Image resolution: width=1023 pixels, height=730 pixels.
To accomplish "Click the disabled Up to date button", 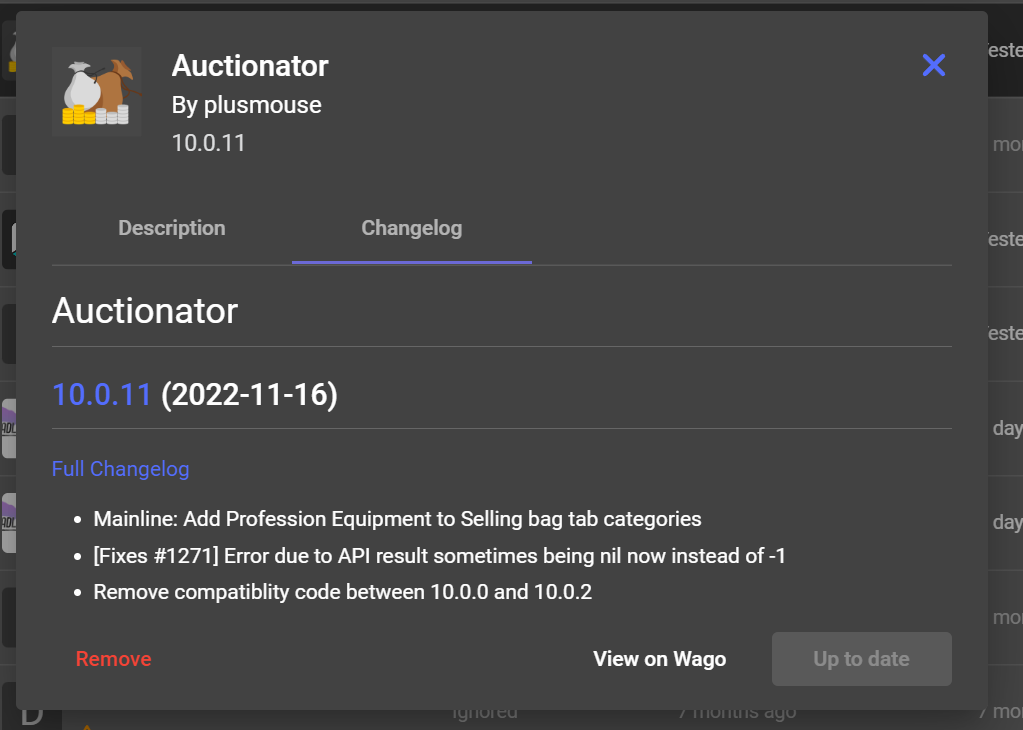I will click(861, 658).
